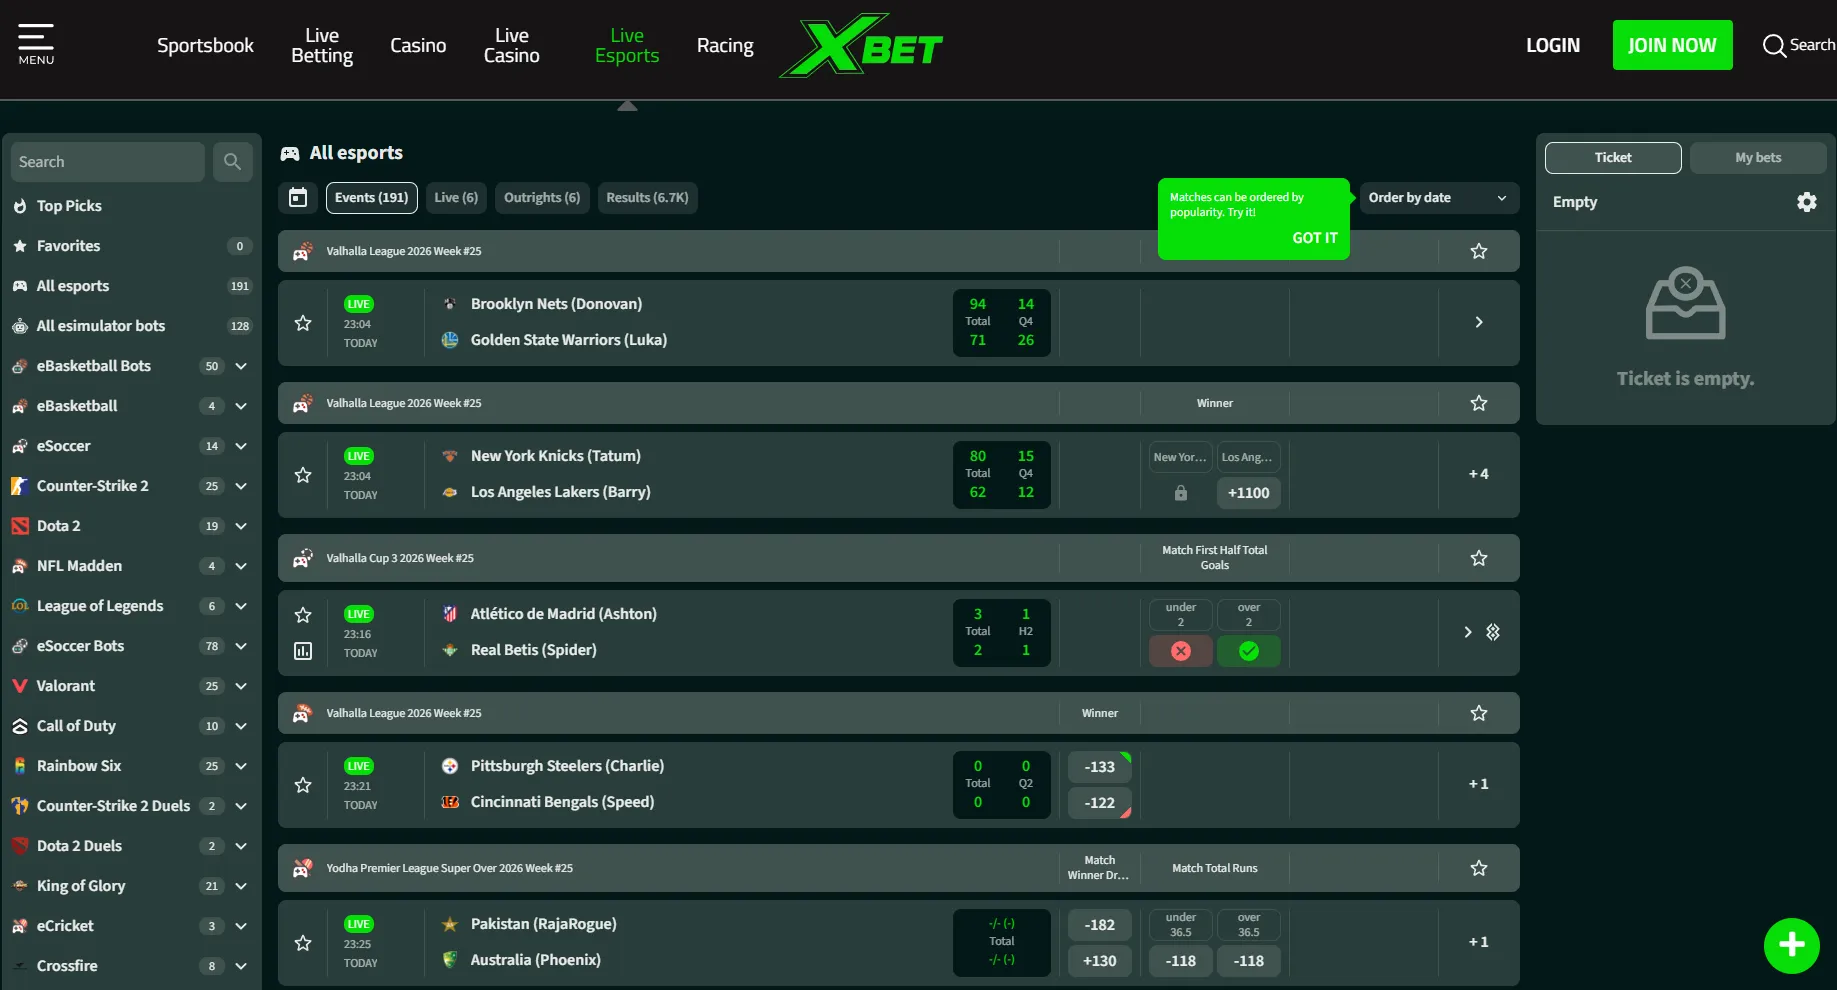Open Atlético de Madrid match details arrow
The width and height of the screenshot is (1837, 990).
[x=1467, y=632]
